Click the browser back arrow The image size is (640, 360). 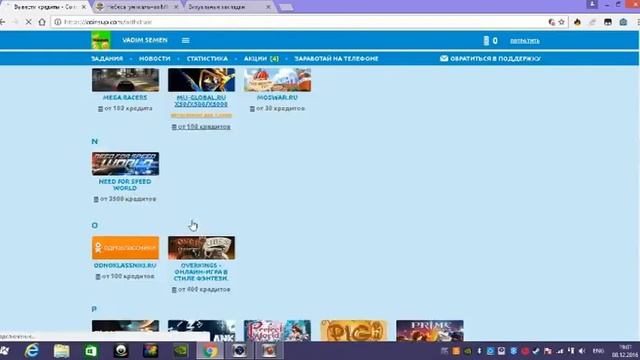pos(2,22)
